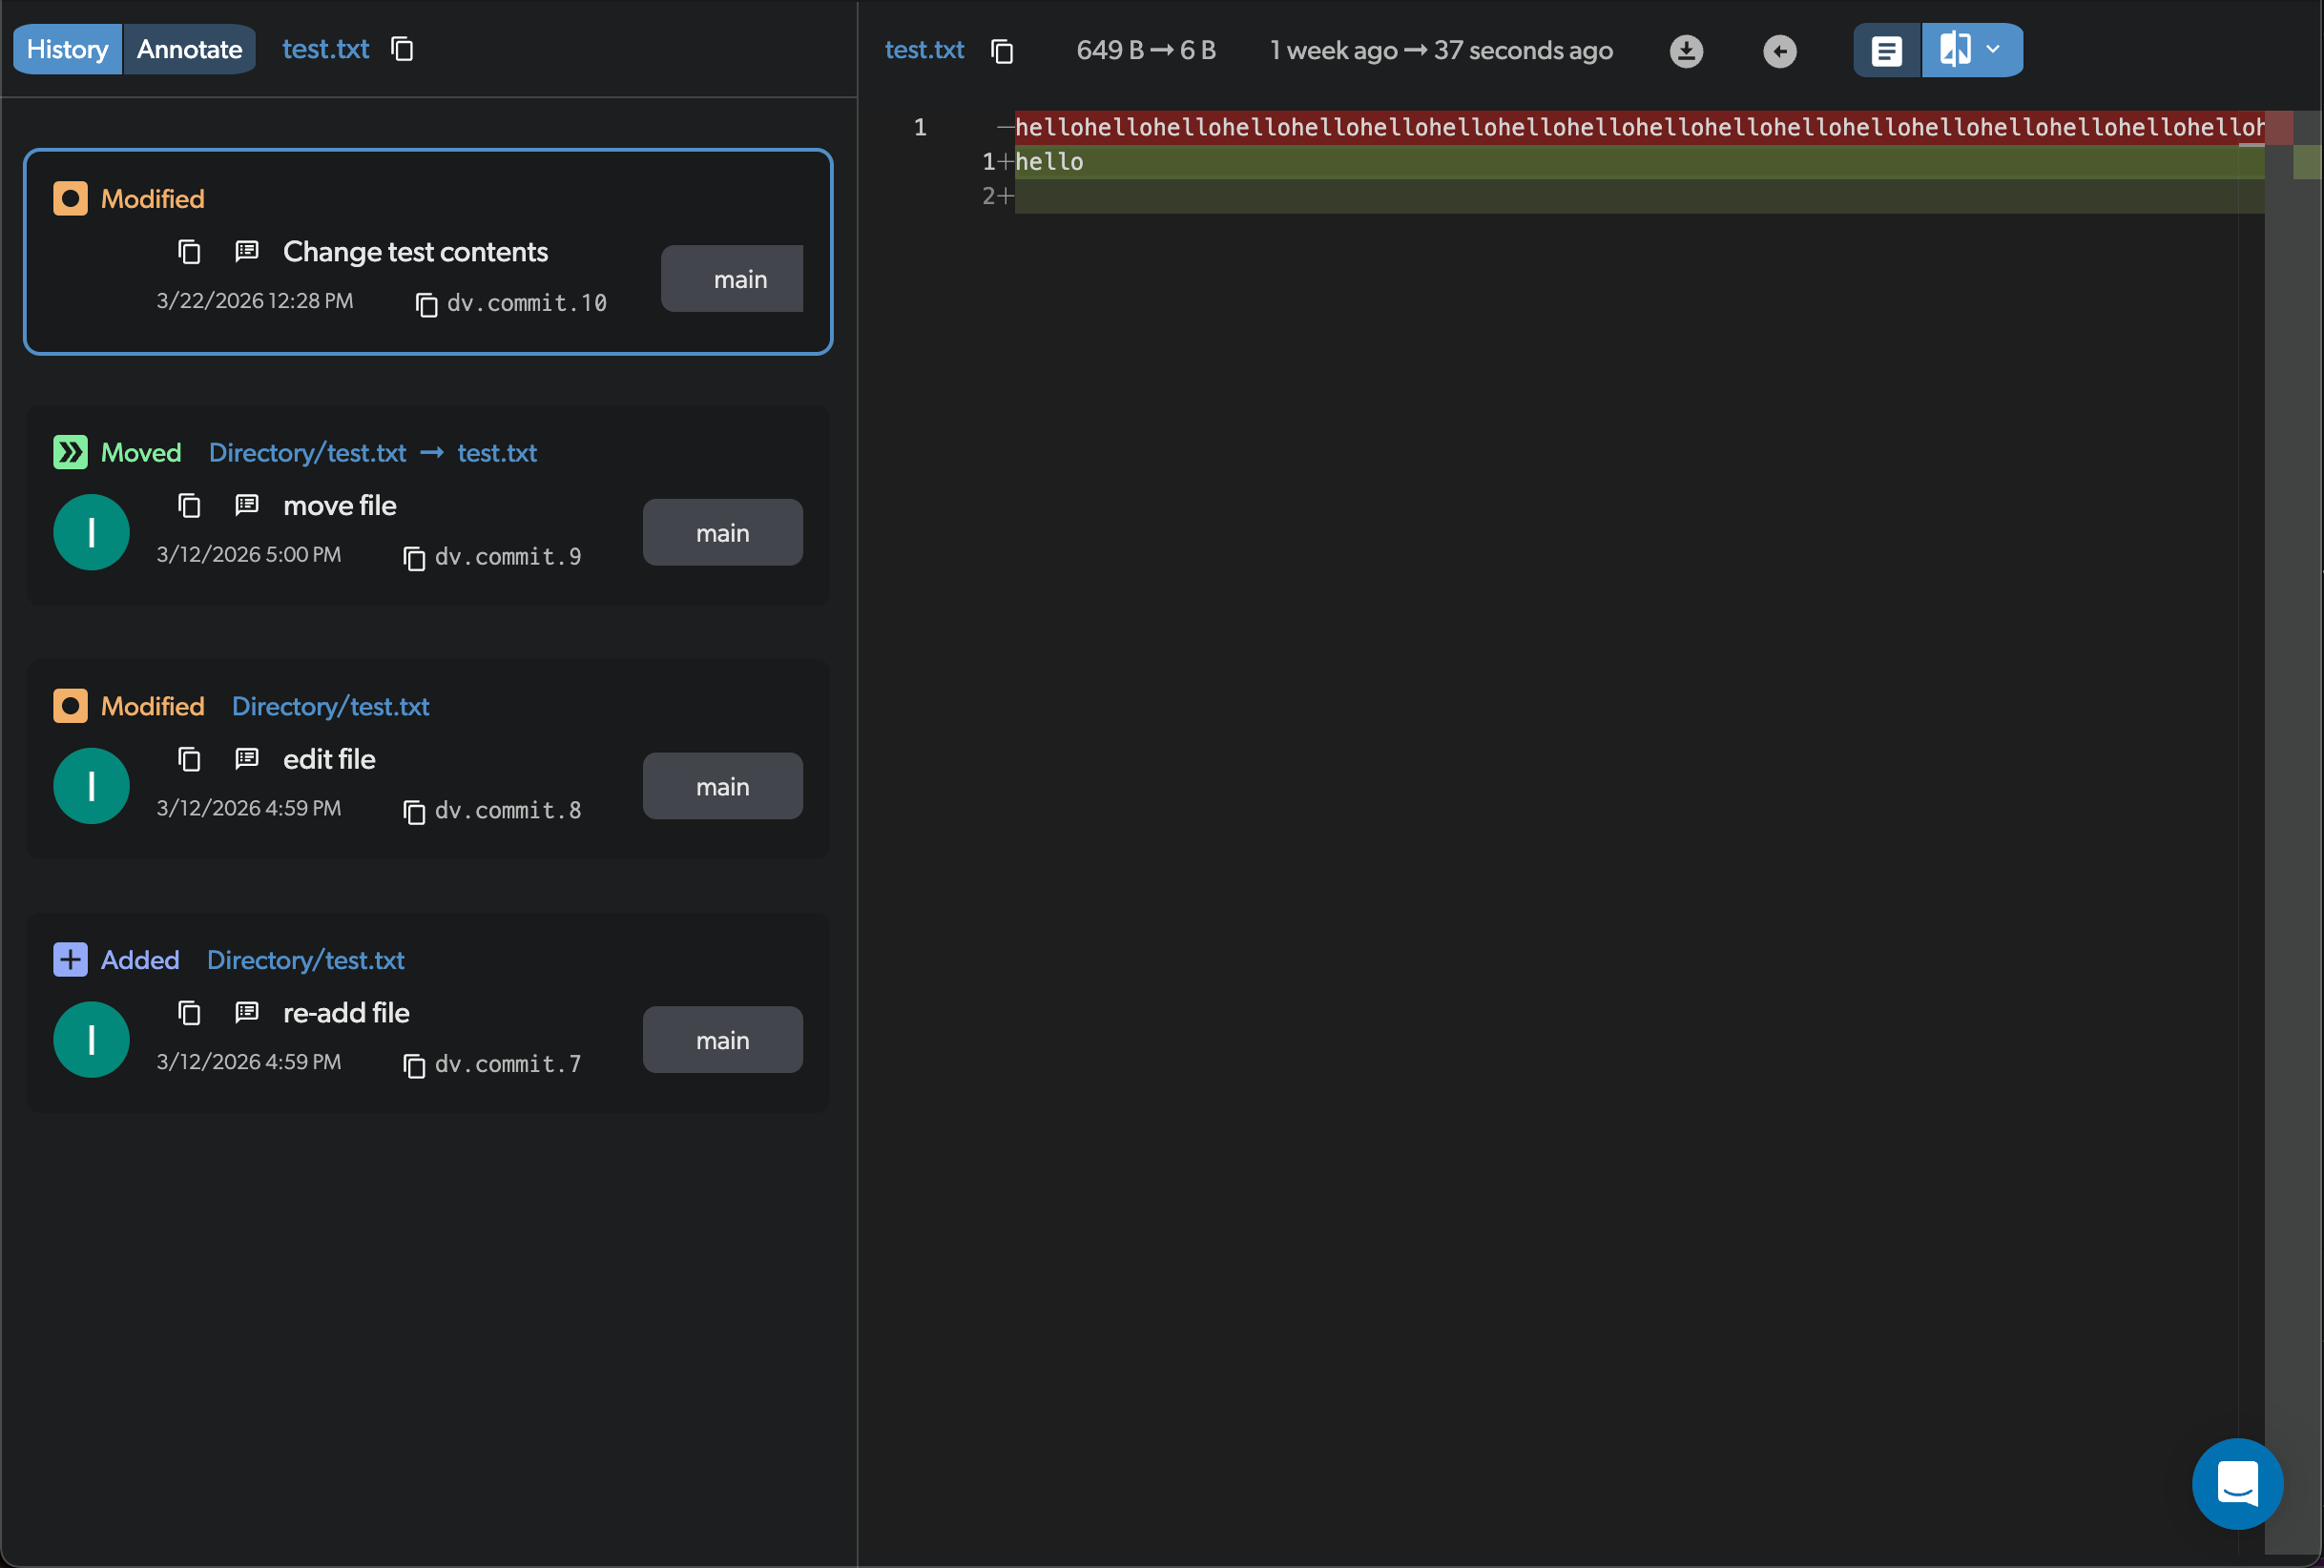Copy dv.commit.8 identifier

click(x=414, y=812)
